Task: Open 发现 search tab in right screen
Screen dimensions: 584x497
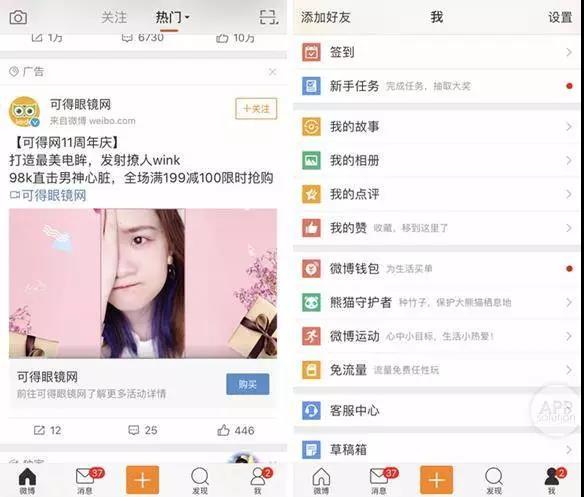Action: [x=494, y=481]
